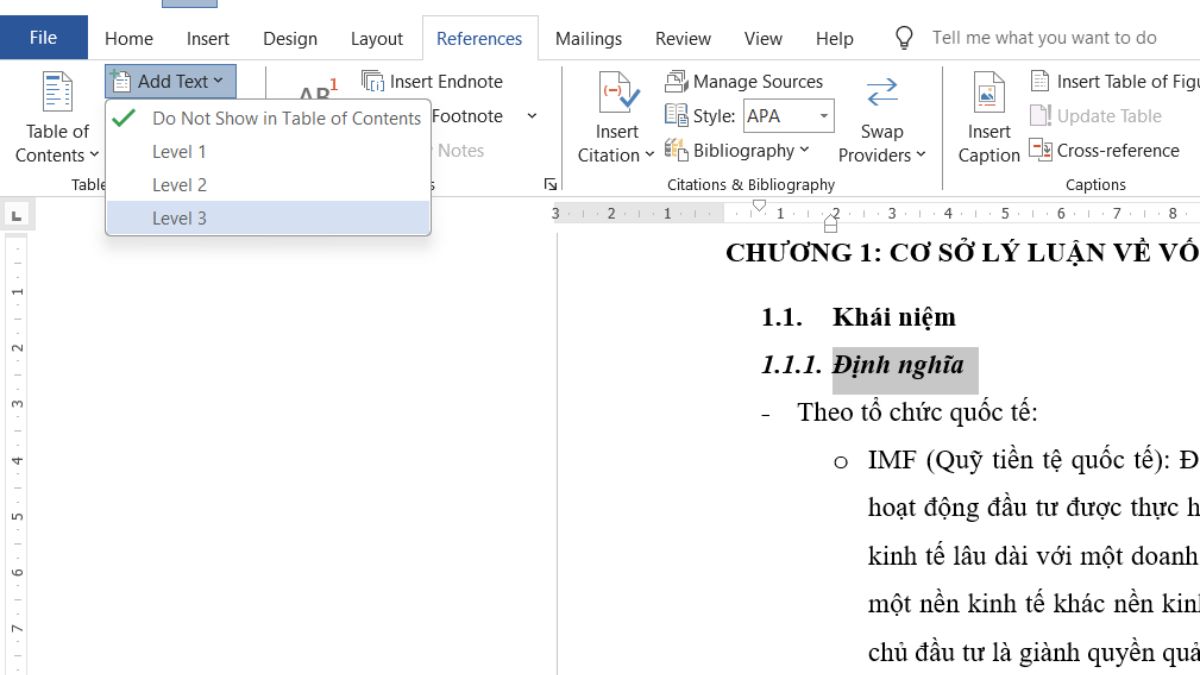Click the Tell me what you want to do field
Screen dimensions: 1200x675
pos(1044,38)
